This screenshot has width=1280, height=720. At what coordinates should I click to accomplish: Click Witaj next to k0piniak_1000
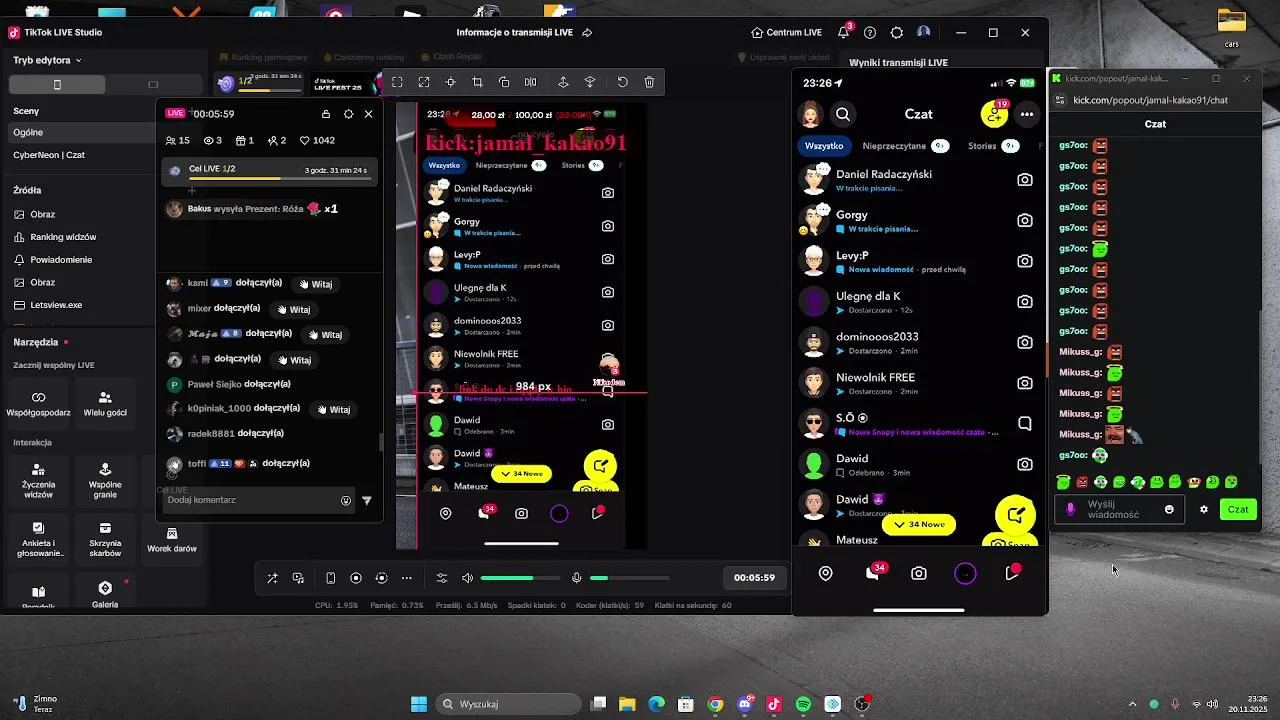point(334,410)
